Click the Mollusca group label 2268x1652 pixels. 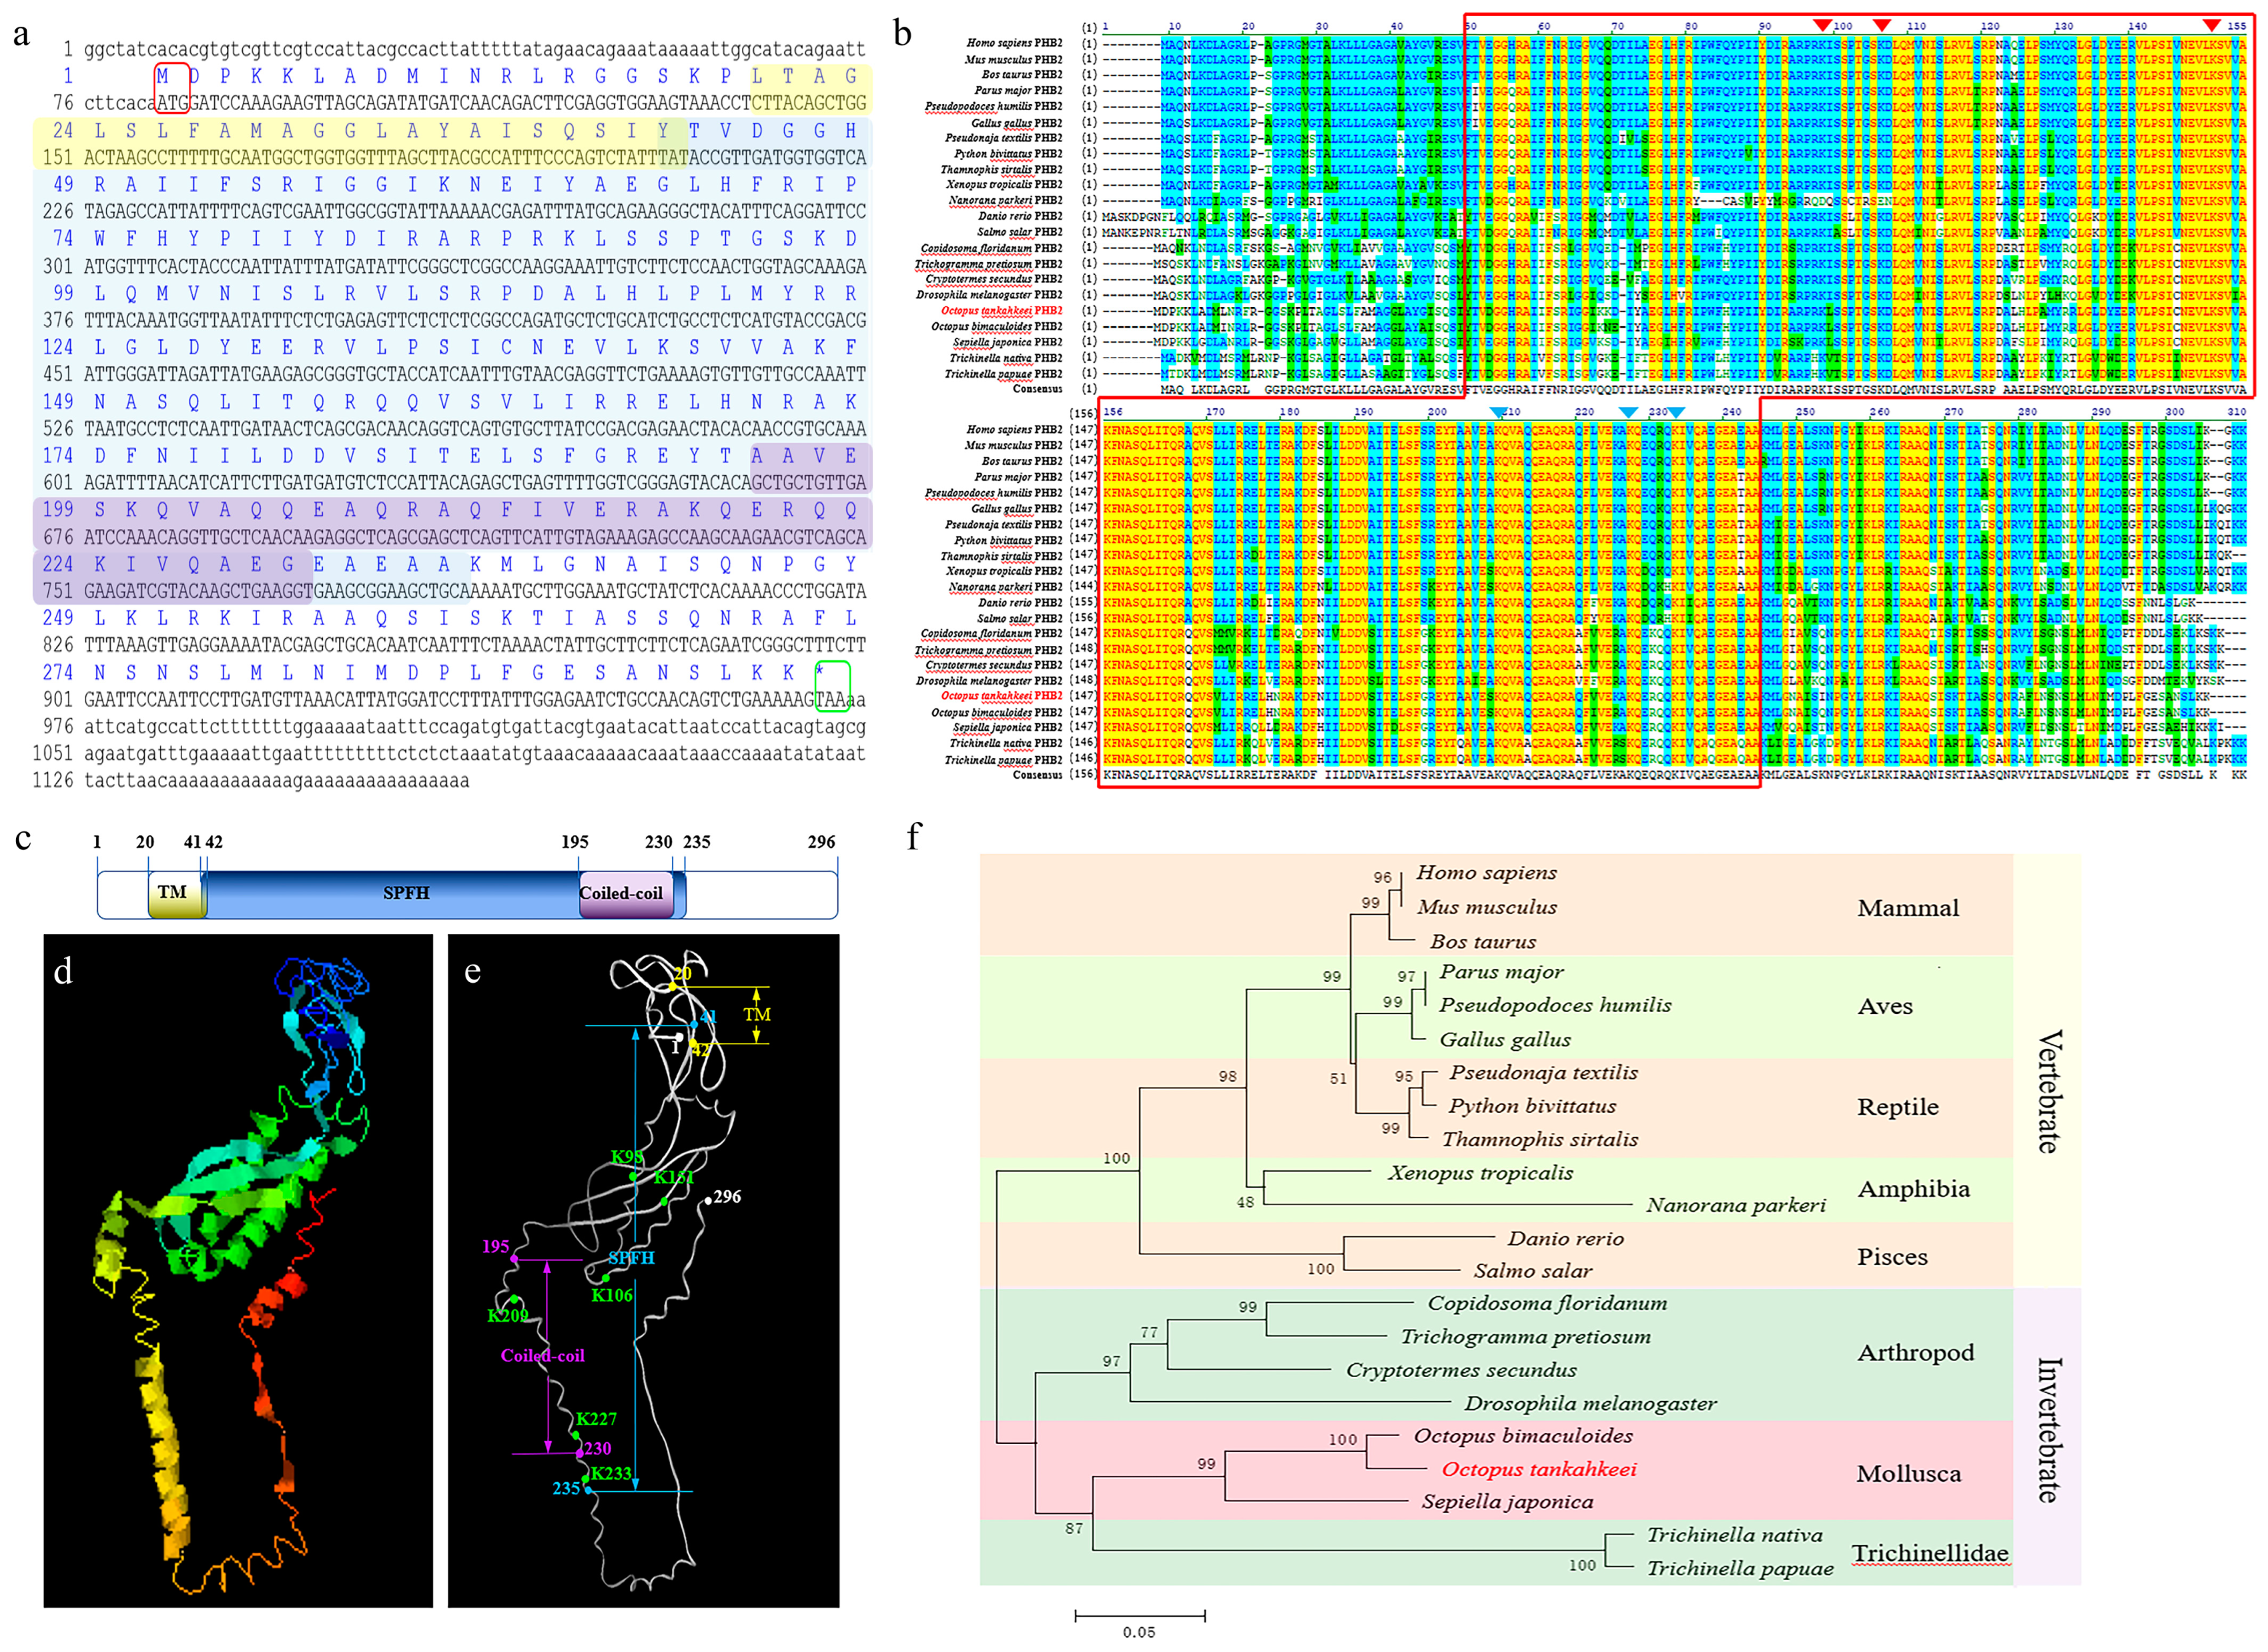click(1908, 1473)
